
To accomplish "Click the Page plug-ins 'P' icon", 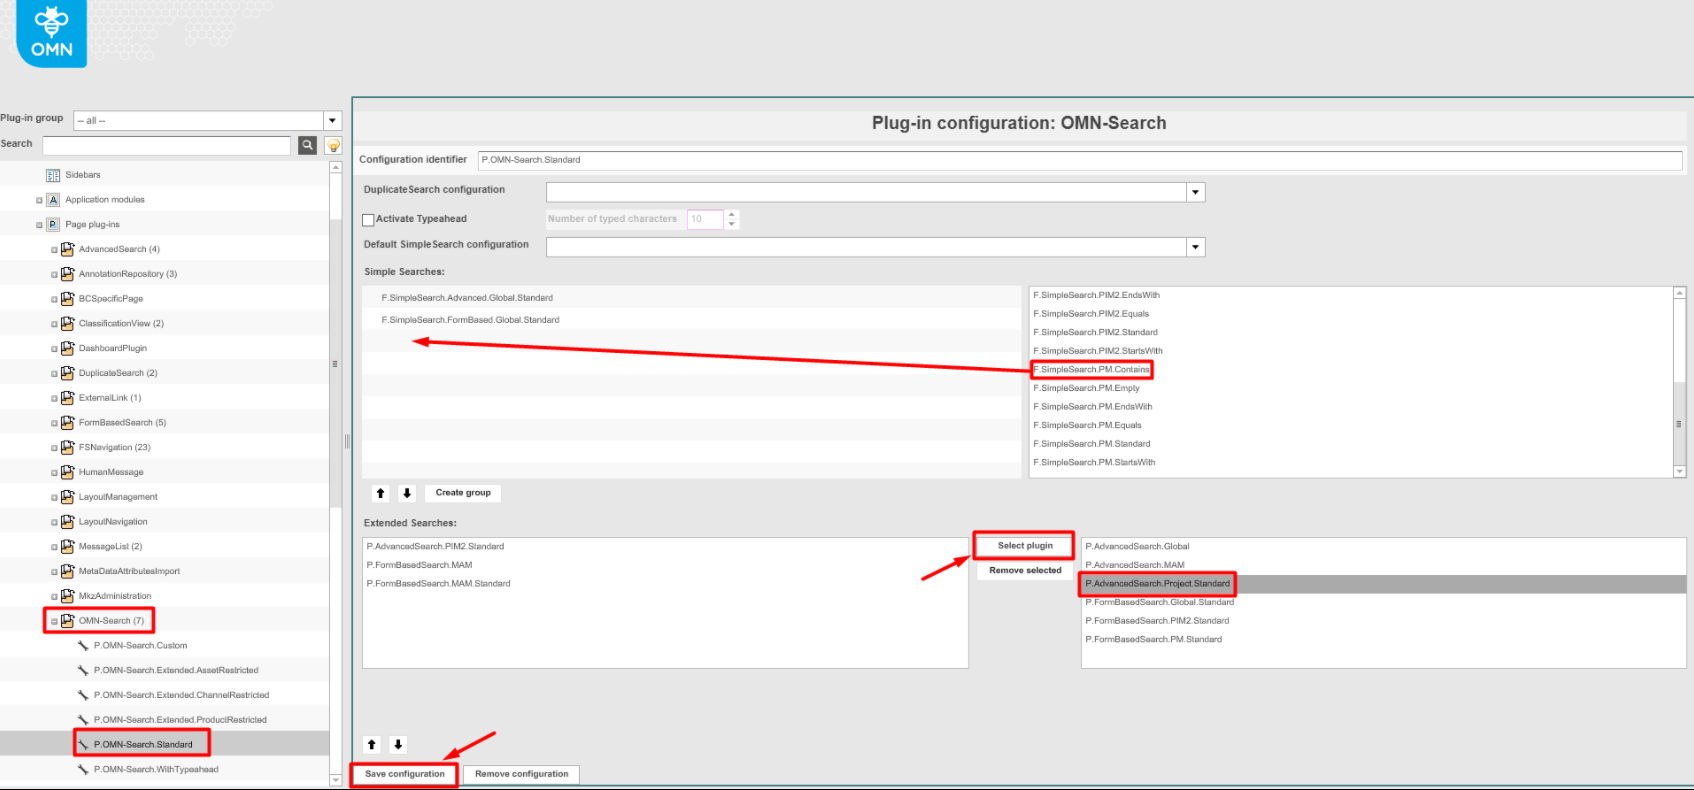I will coord(53,225).
